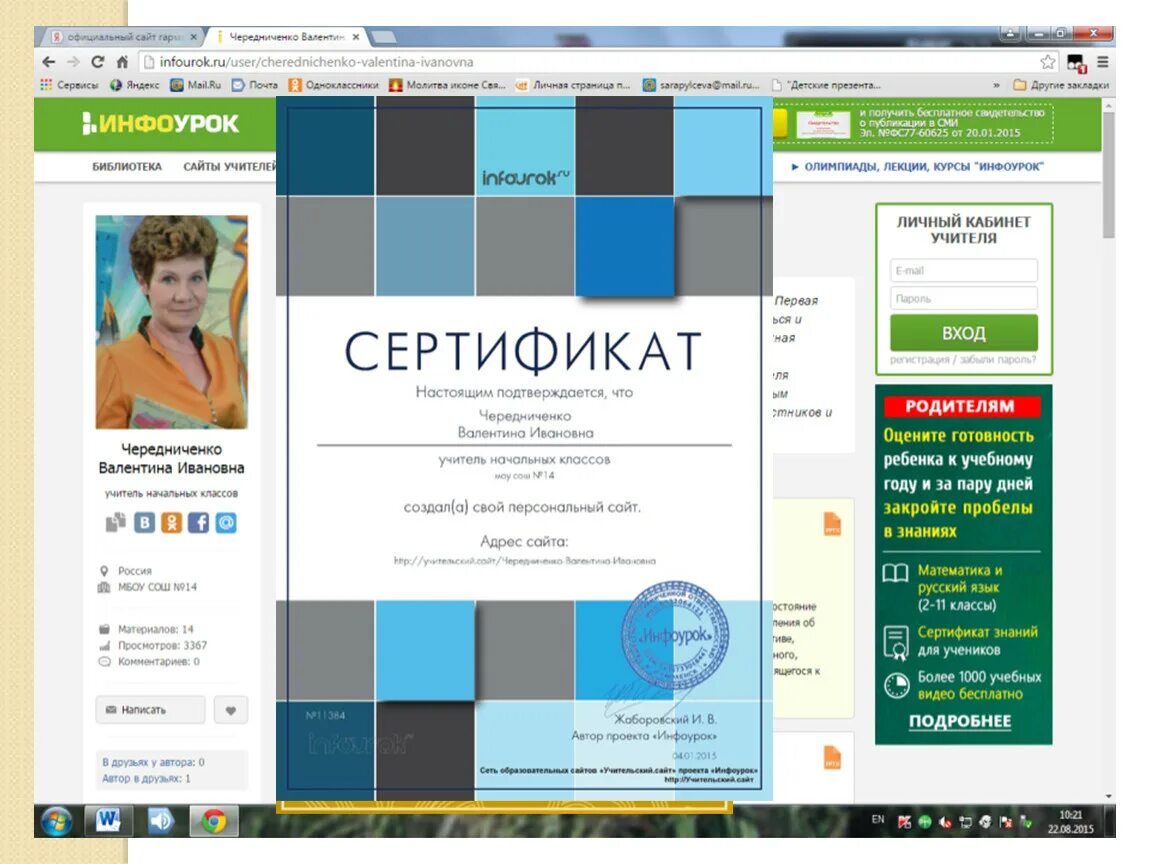Screen dimensions: 1150x864
Task: Open Молитва иконе bookmark
Action: point(447,85)
